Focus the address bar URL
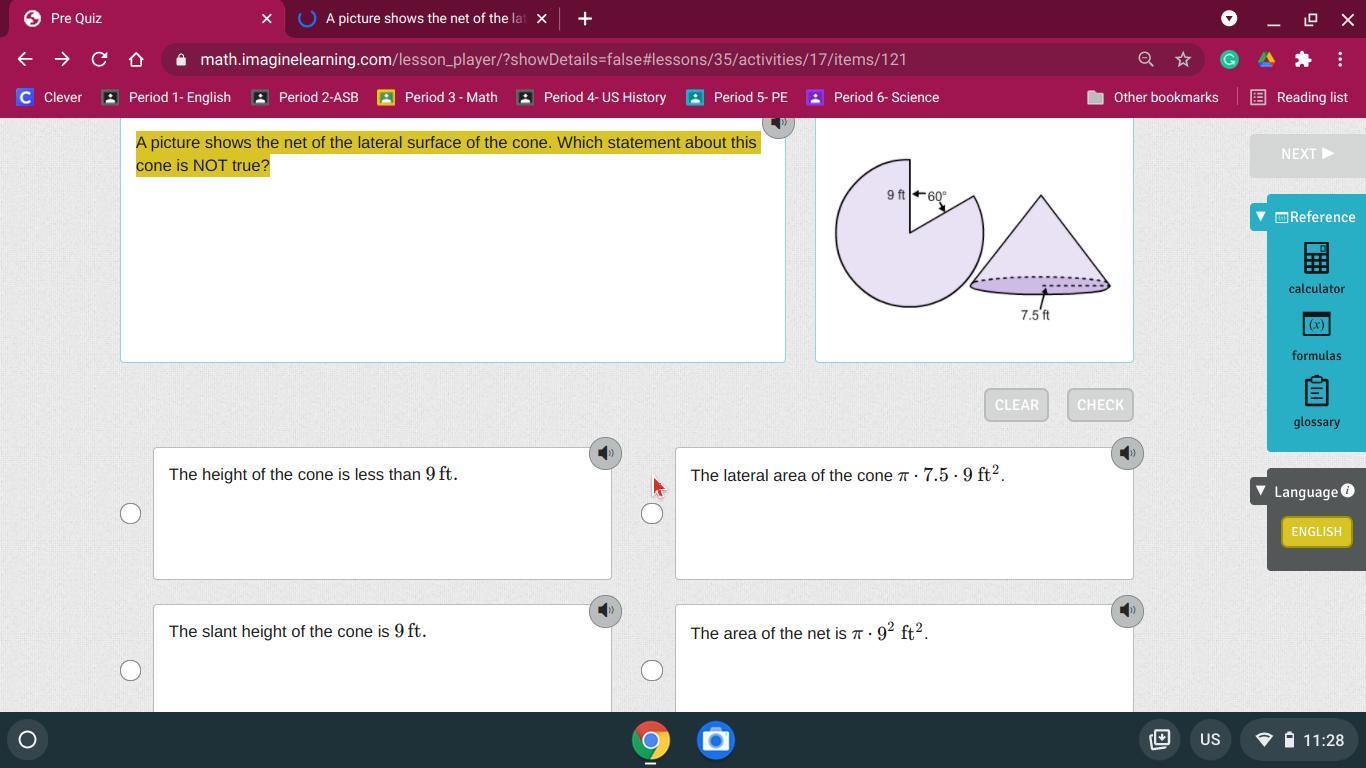 [553, 60]
